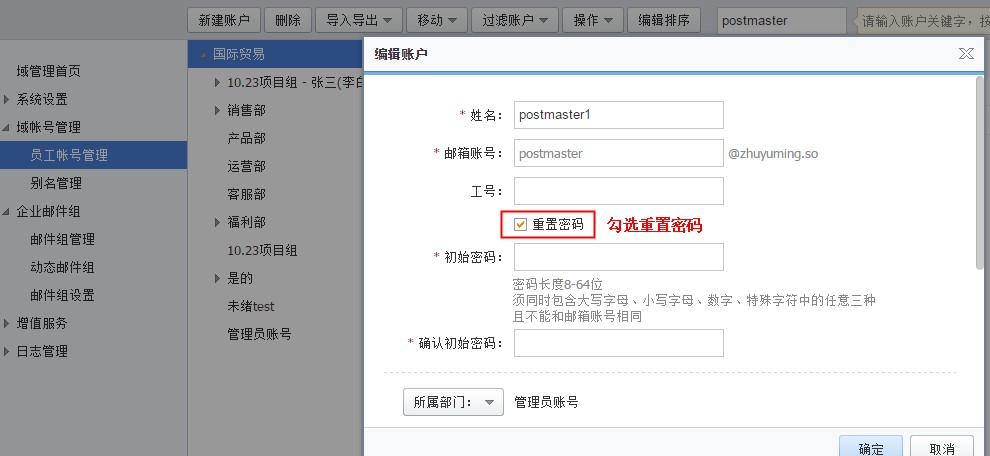Close the 编辑账户 dialog with X icon
This screenshot has width=990, height=456.
(x=965, y=54)
